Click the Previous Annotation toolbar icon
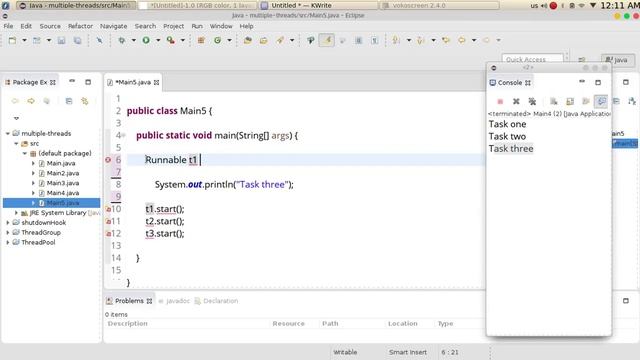 420,40
